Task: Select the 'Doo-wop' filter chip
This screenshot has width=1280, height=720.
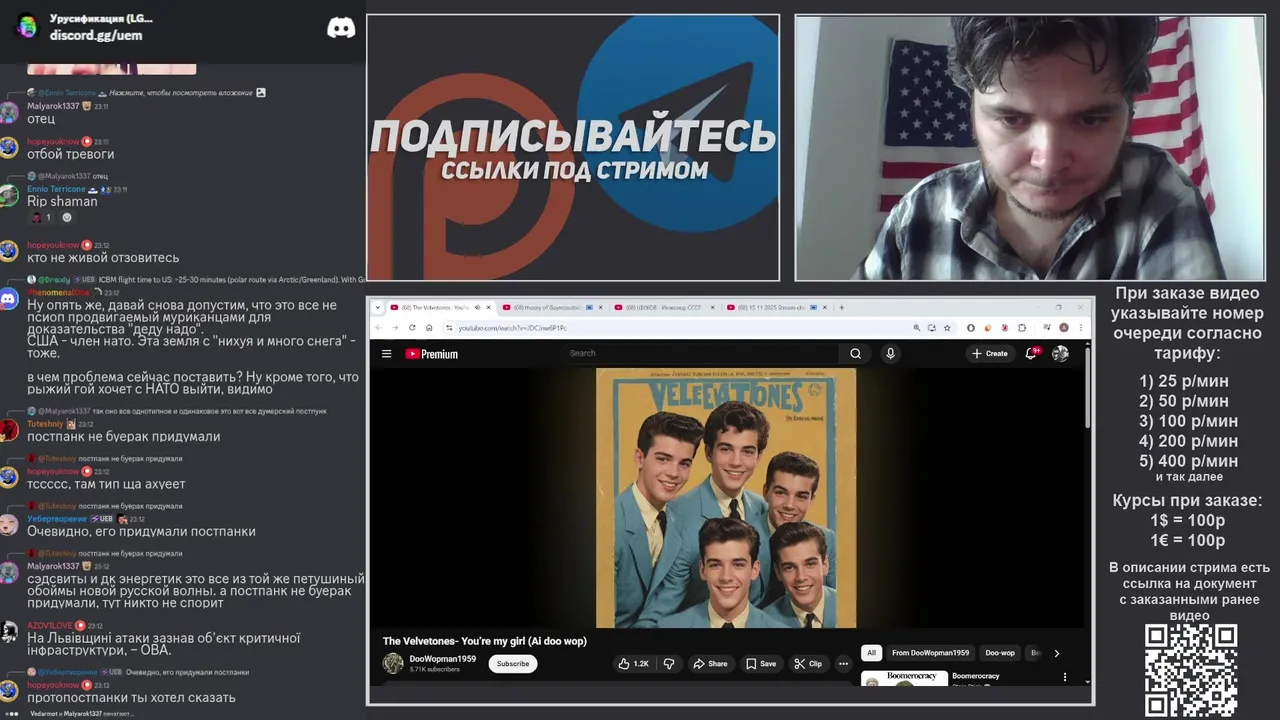Action: coord(1000,653)
